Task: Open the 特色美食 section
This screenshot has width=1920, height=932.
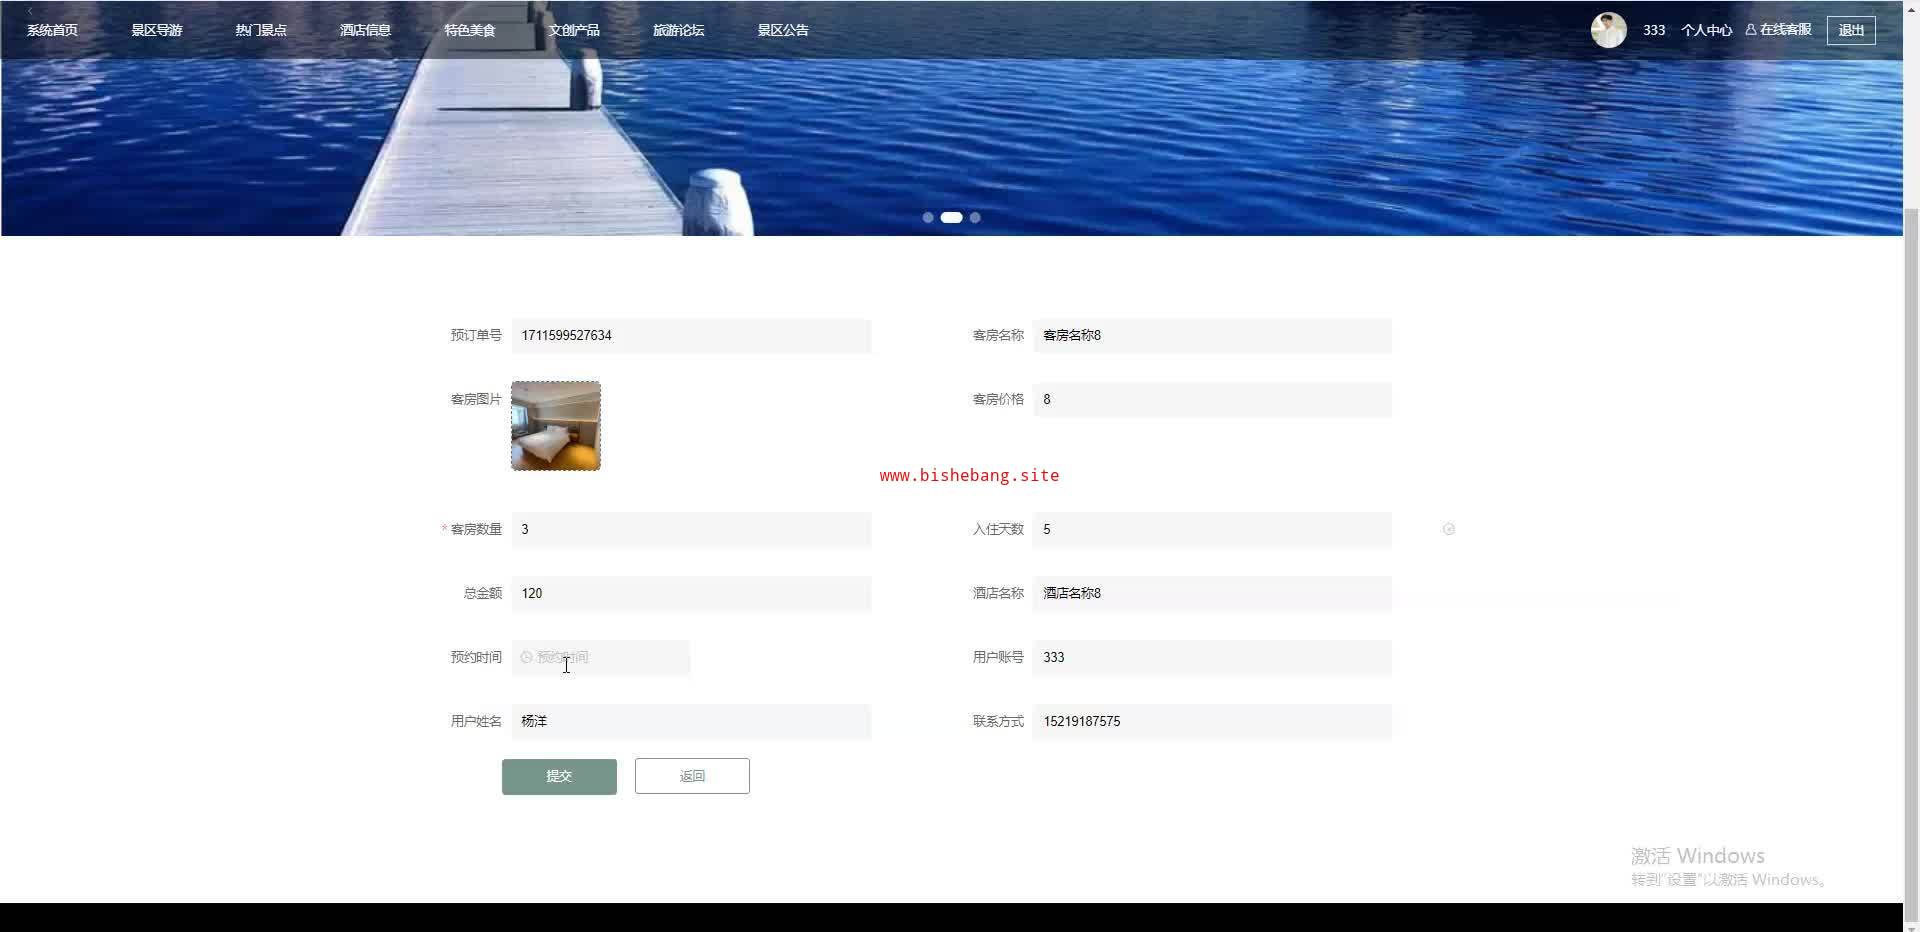Action: click(x=470, y=30)
